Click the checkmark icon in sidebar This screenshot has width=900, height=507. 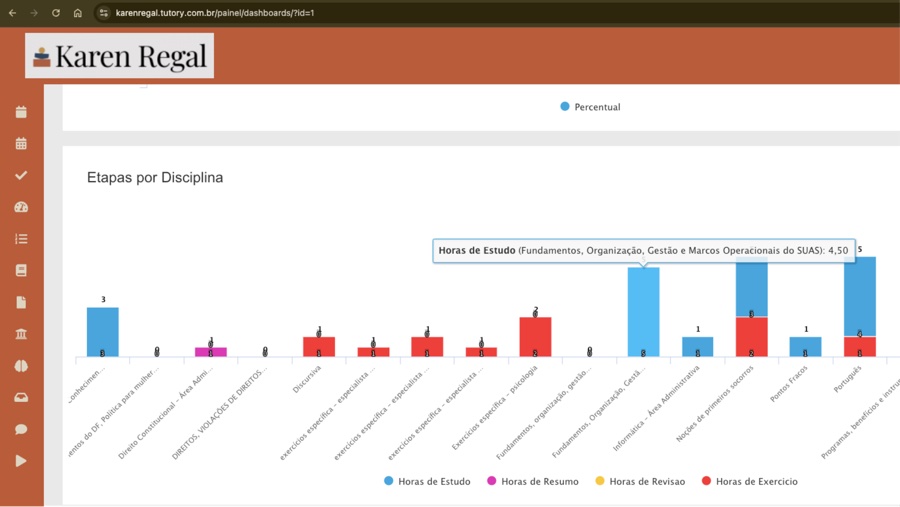click(21, 175)
